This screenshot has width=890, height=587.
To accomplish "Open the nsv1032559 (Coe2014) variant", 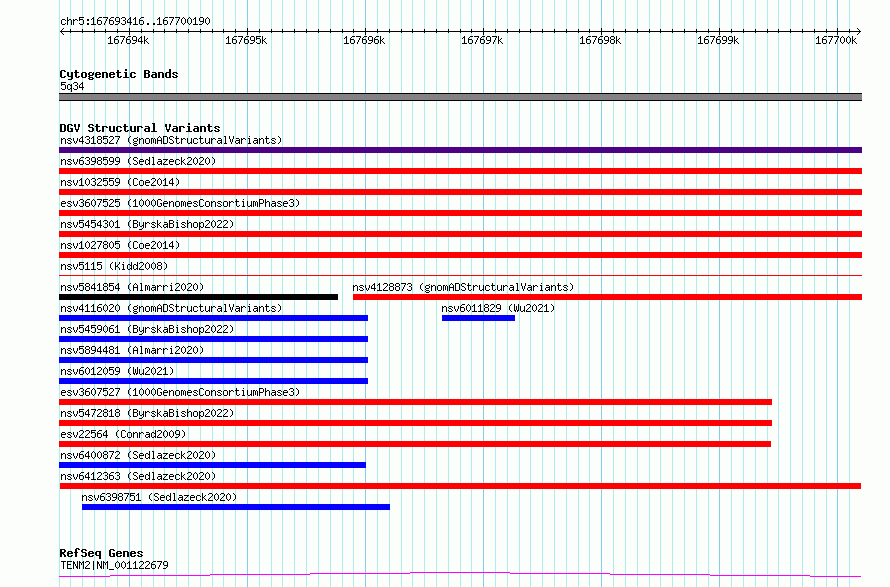I will tap(120, 182).
